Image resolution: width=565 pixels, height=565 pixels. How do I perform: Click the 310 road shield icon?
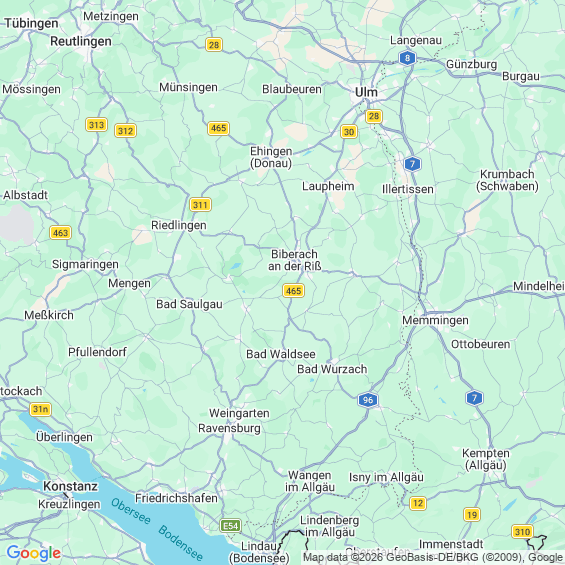click(522, 531)
